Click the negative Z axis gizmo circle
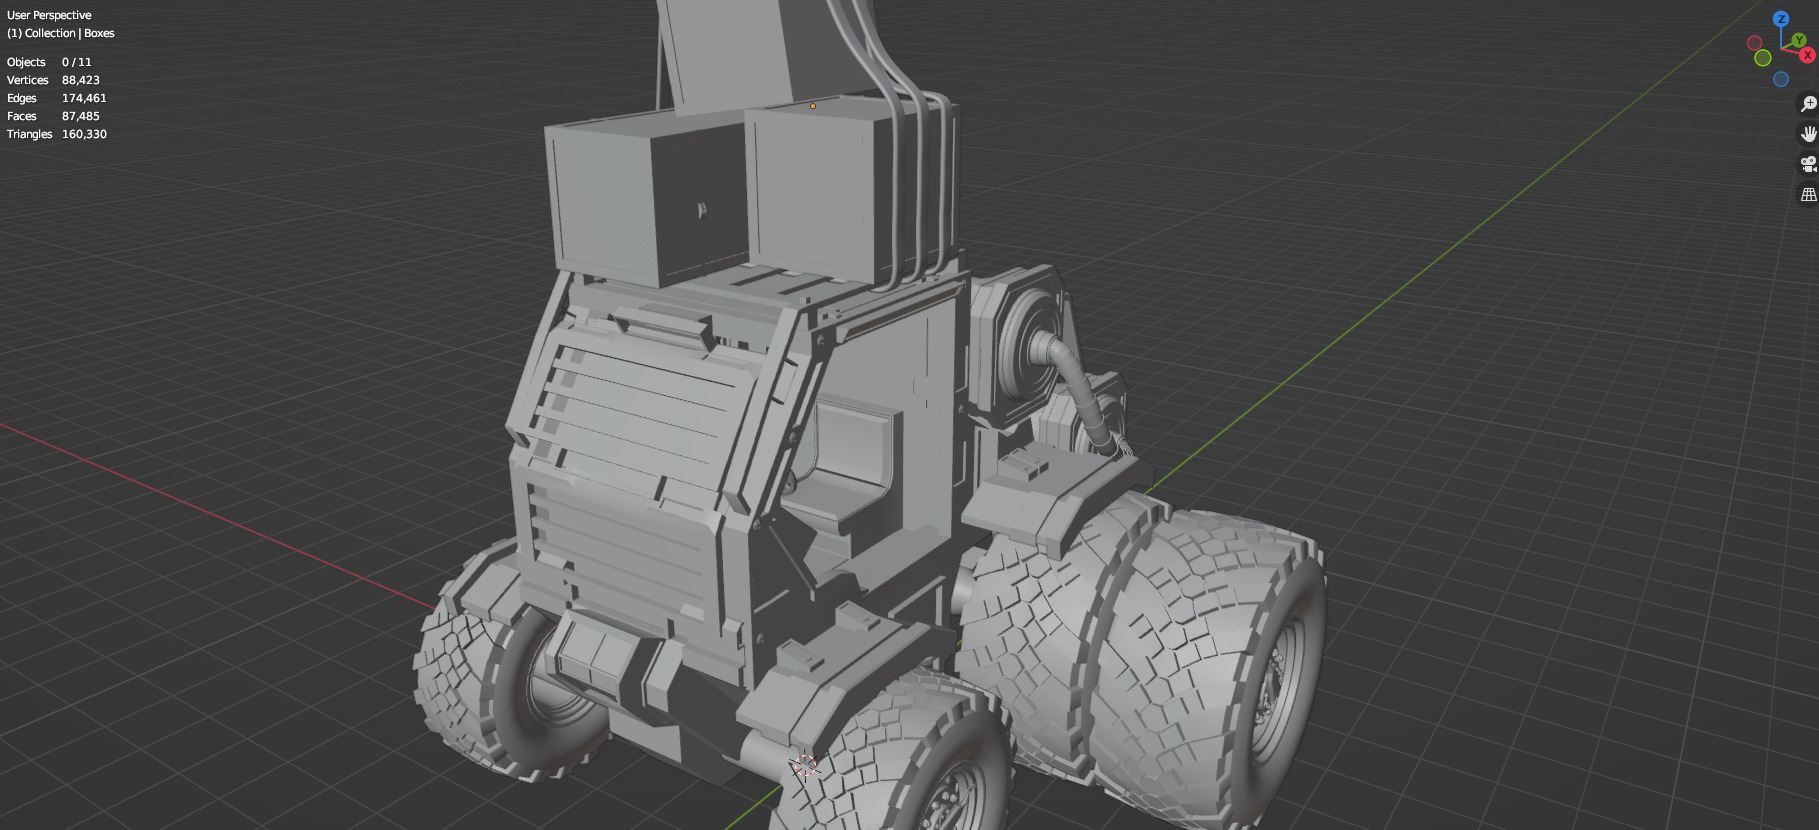 [x=1781, y=79]
